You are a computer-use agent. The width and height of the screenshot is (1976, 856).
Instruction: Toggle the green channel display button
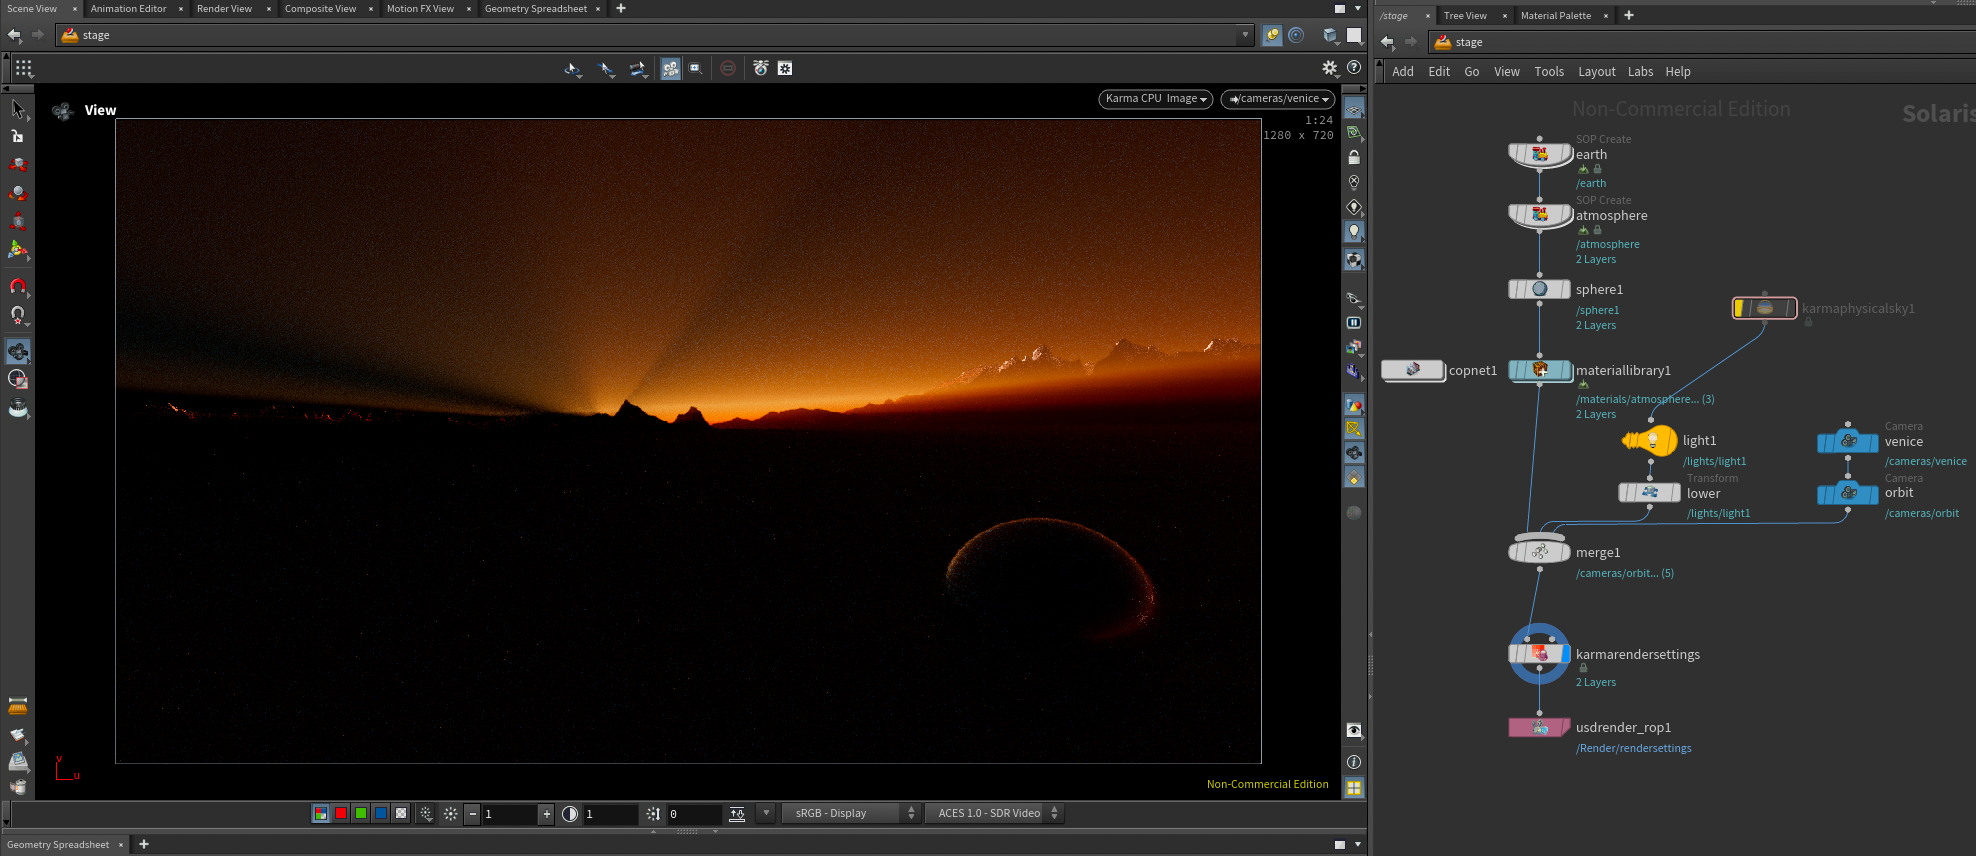(361, 813)
